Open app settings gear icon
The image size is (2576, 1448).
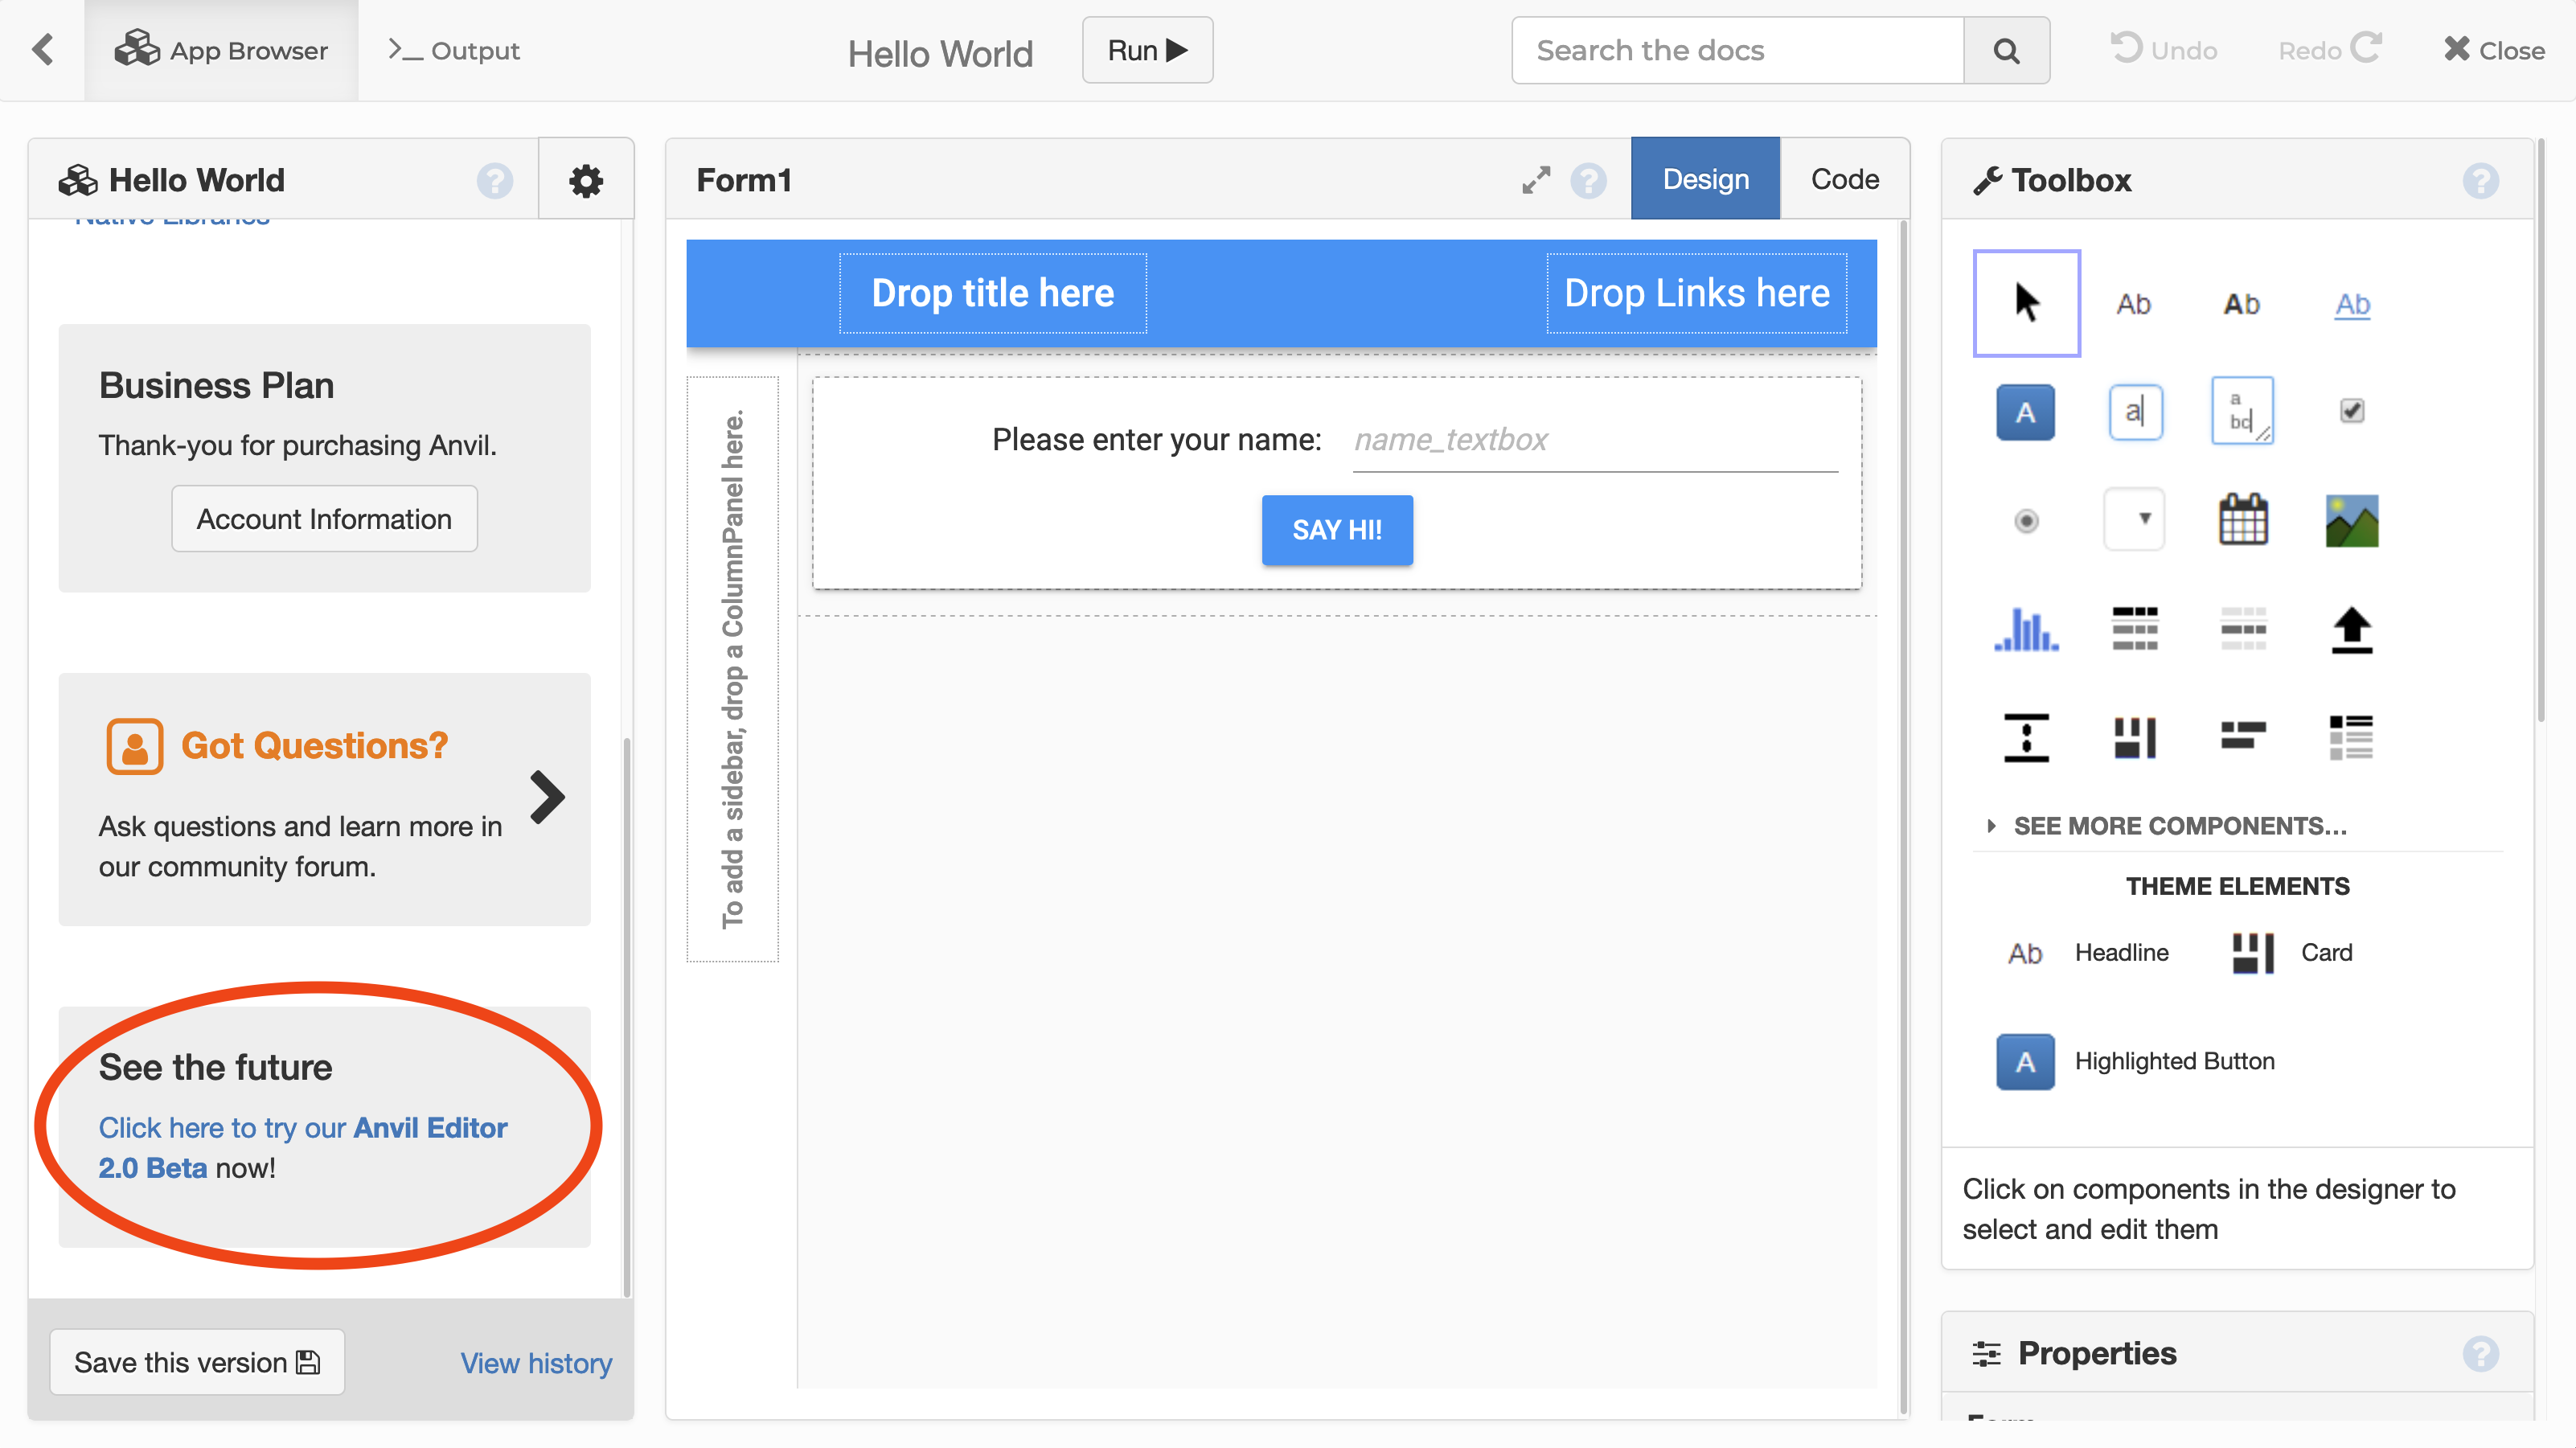pyautogui.click(x=586, y=180)
